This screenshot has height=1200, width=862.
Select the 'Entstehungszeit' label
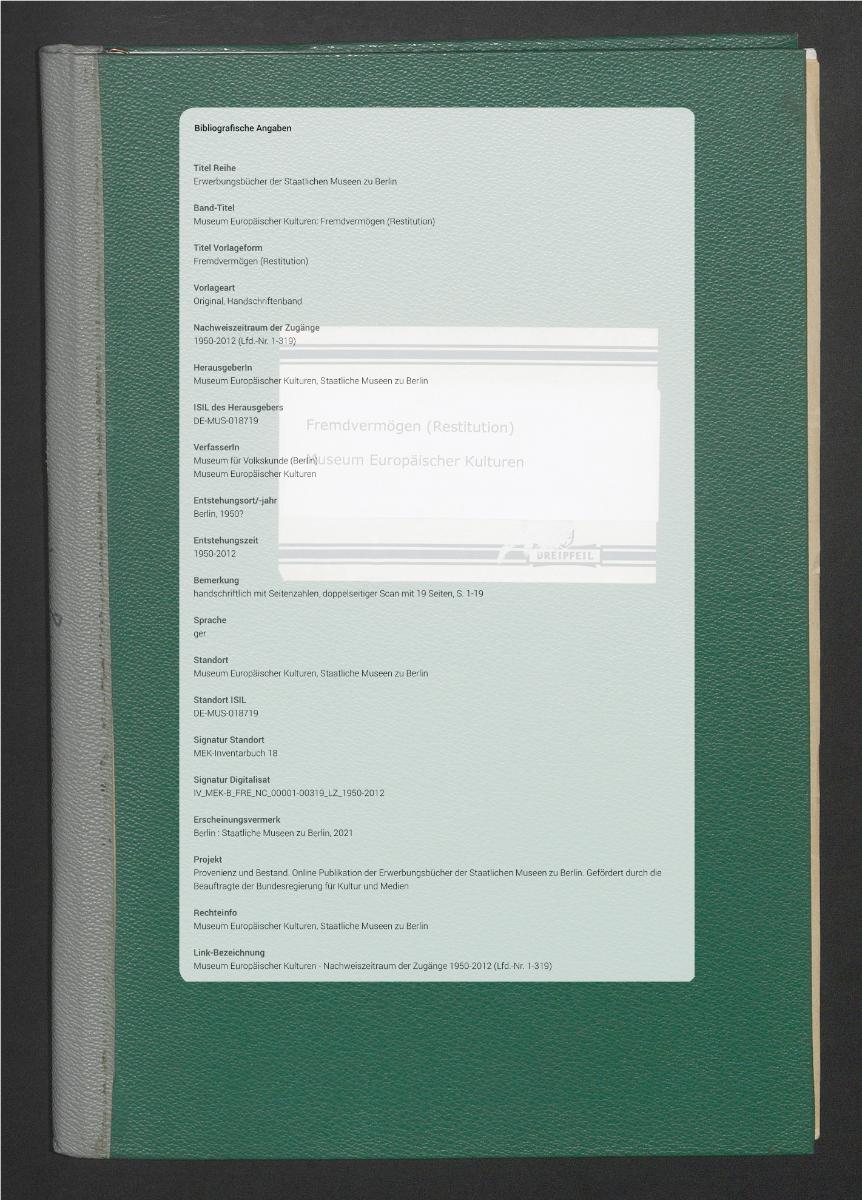click(x=227, y=540)
